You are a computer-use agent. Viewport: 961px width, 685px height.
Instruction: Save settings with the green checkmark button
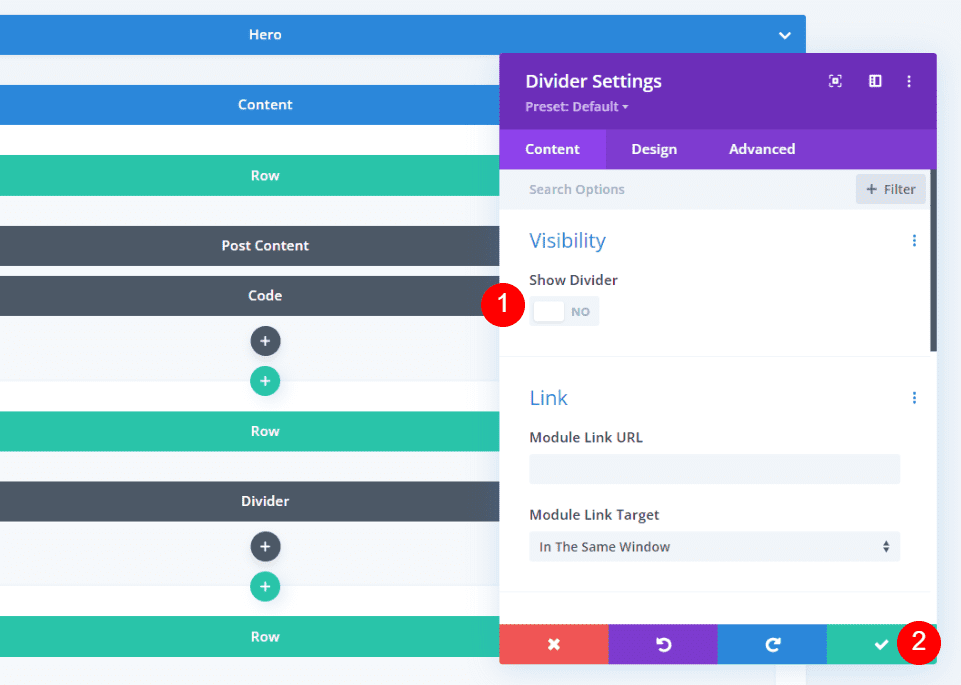pyautogui.click(x=880, y=644)
